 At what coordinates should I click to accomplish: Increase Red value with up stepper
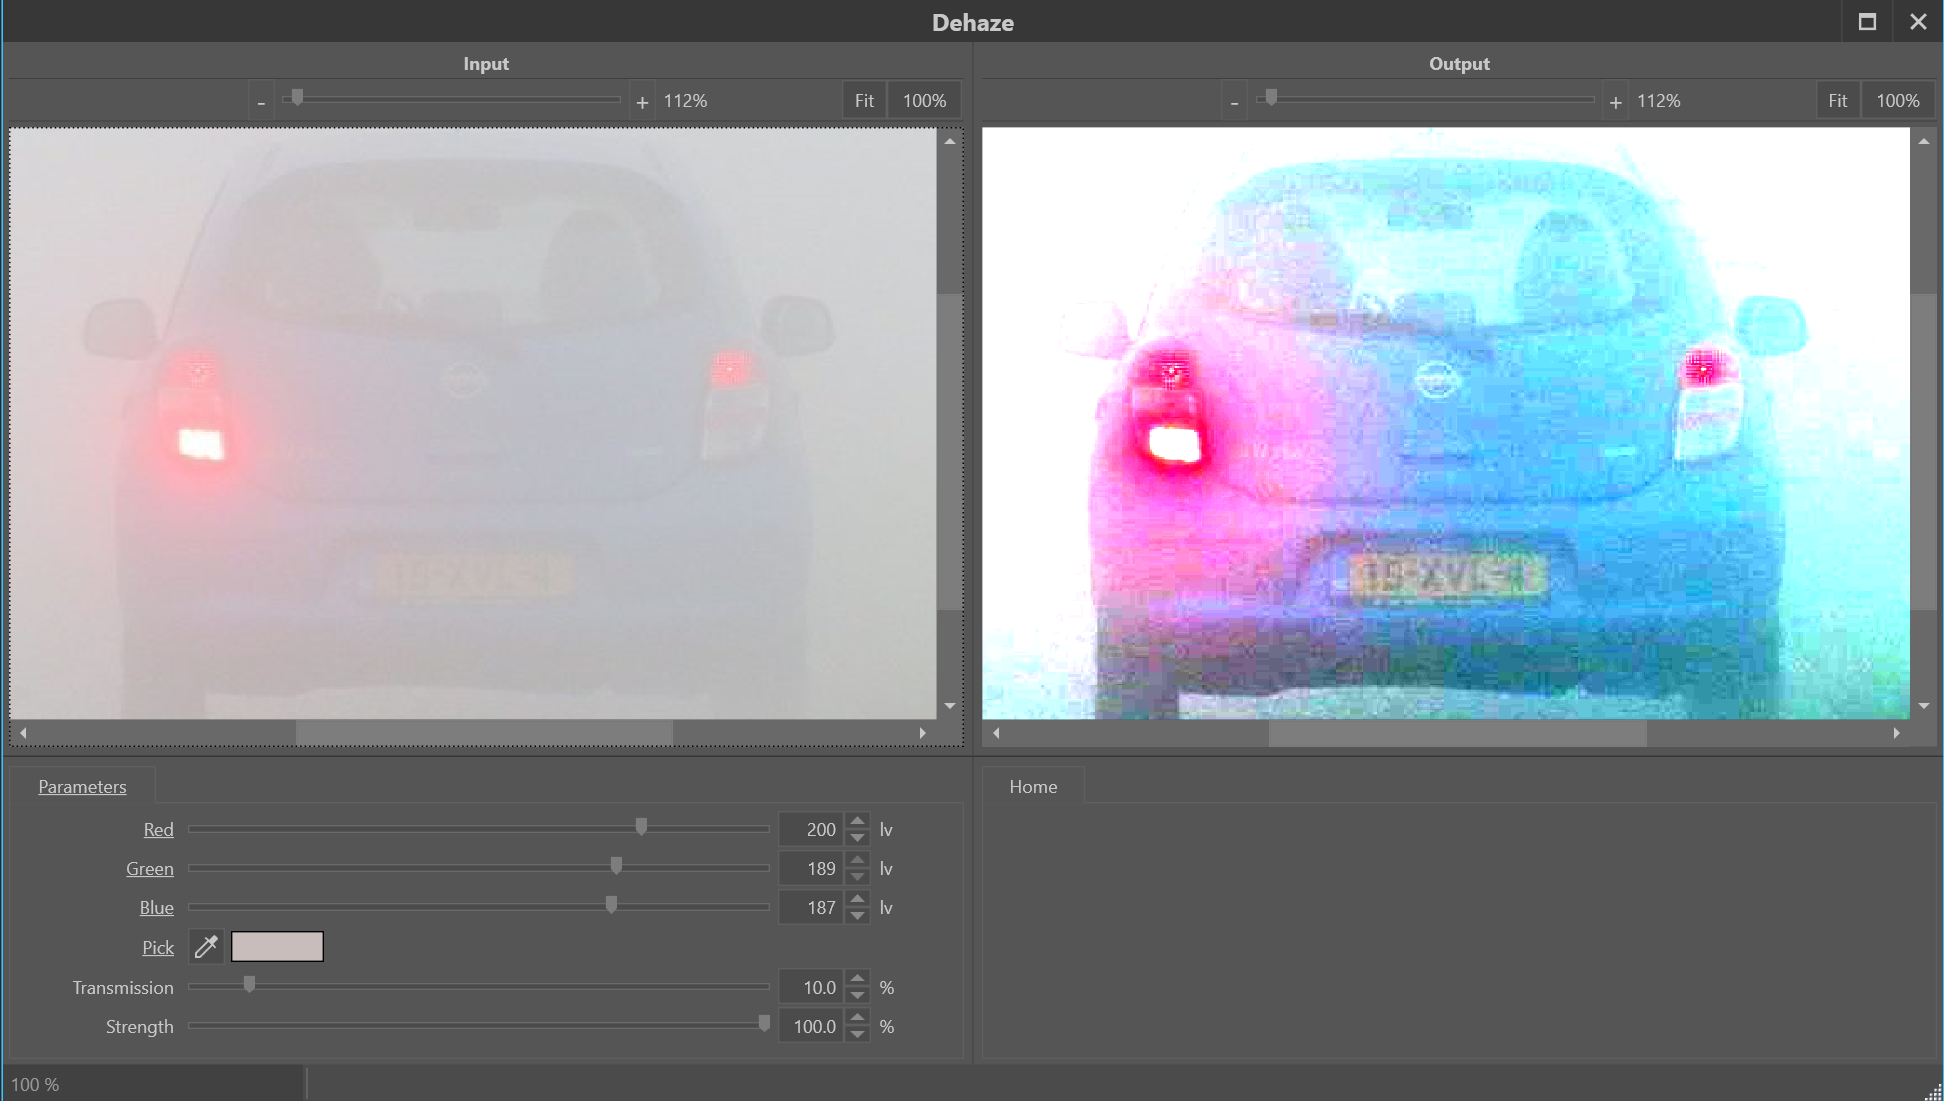(x=857, y=821)
